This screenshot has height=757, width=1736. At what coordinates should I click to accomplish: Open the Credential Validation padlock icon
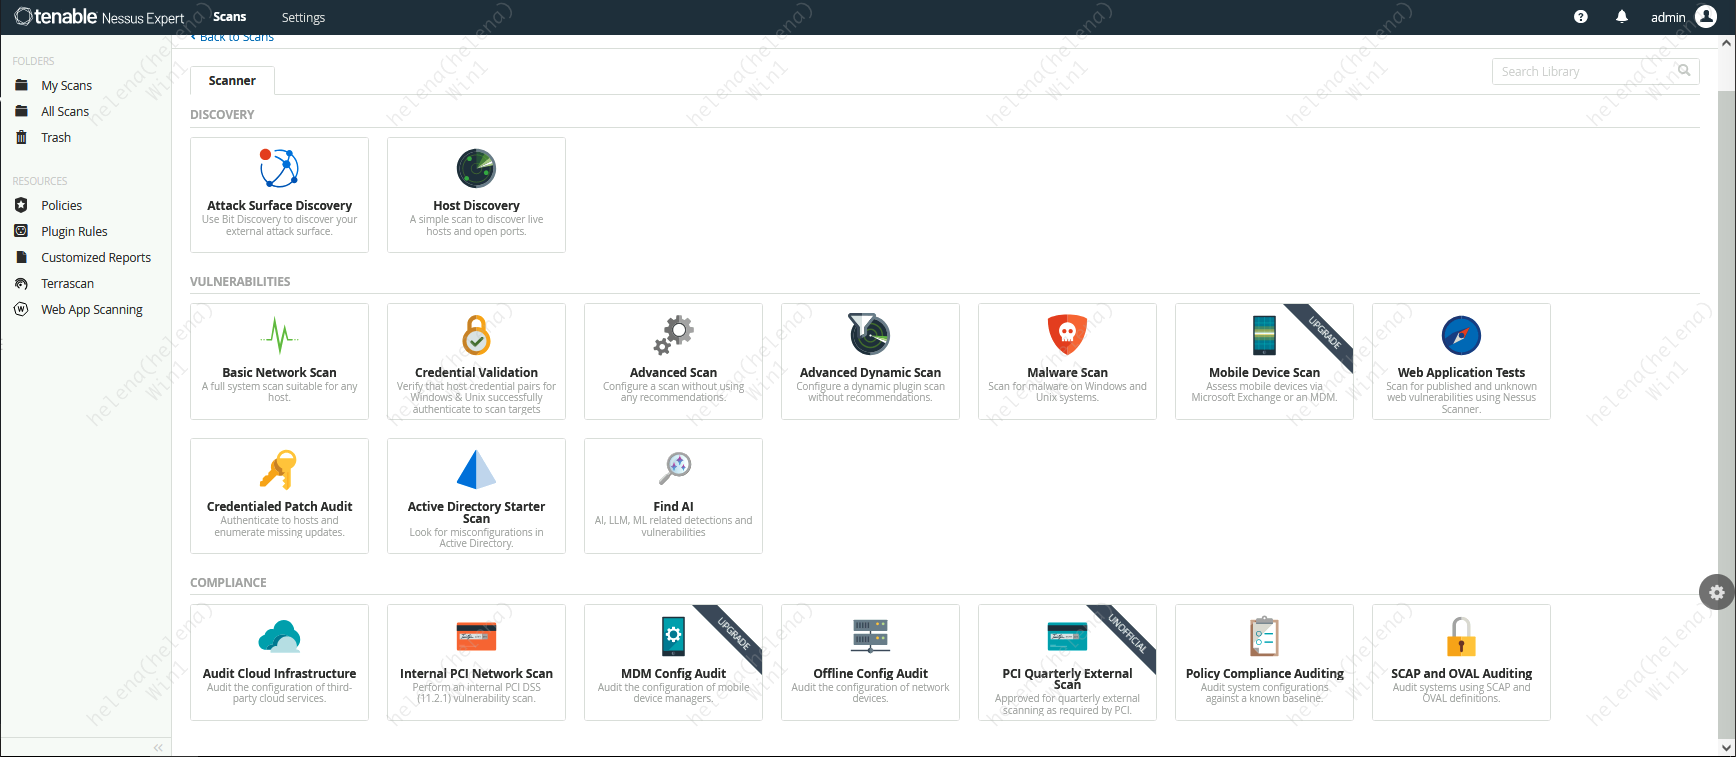coord(476,335)
